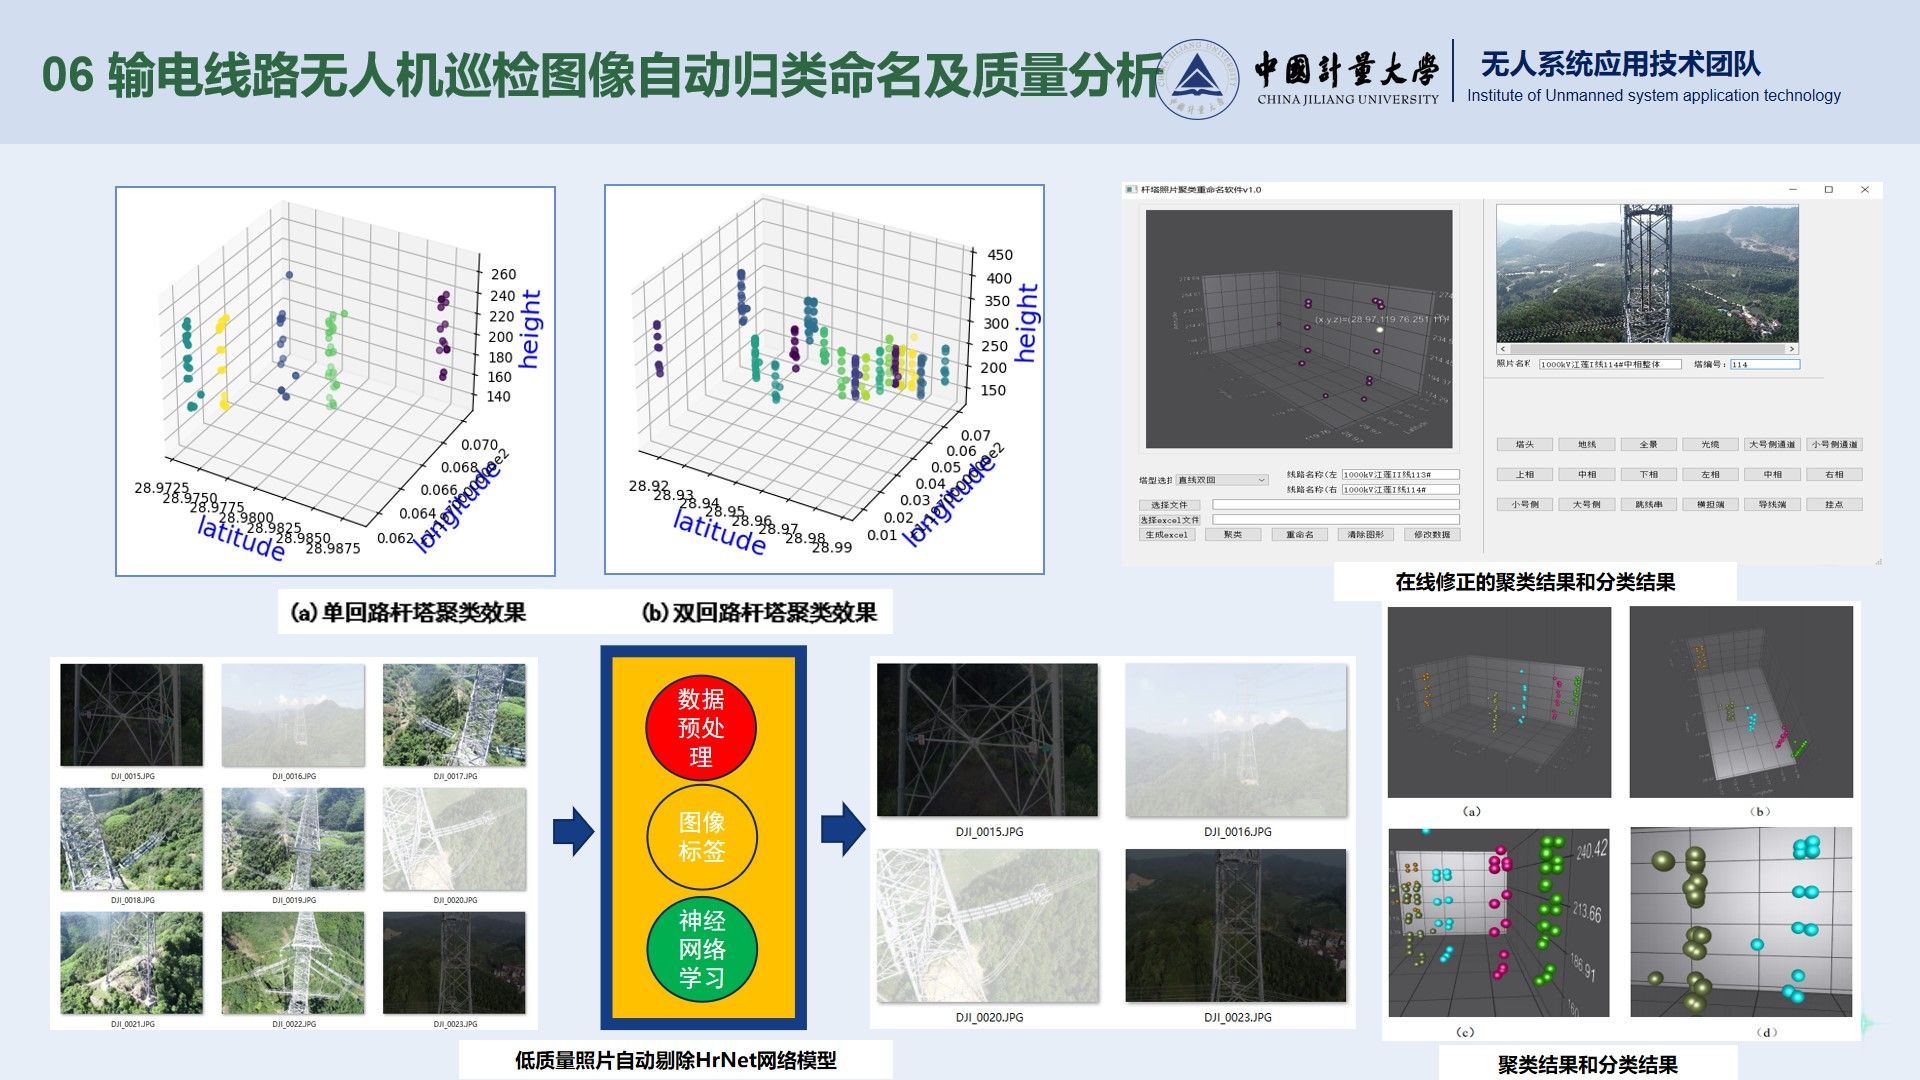
Task: Maximize the 杆塔照片聚类重命名软件 window
Action: click(x=1828, y=190)
